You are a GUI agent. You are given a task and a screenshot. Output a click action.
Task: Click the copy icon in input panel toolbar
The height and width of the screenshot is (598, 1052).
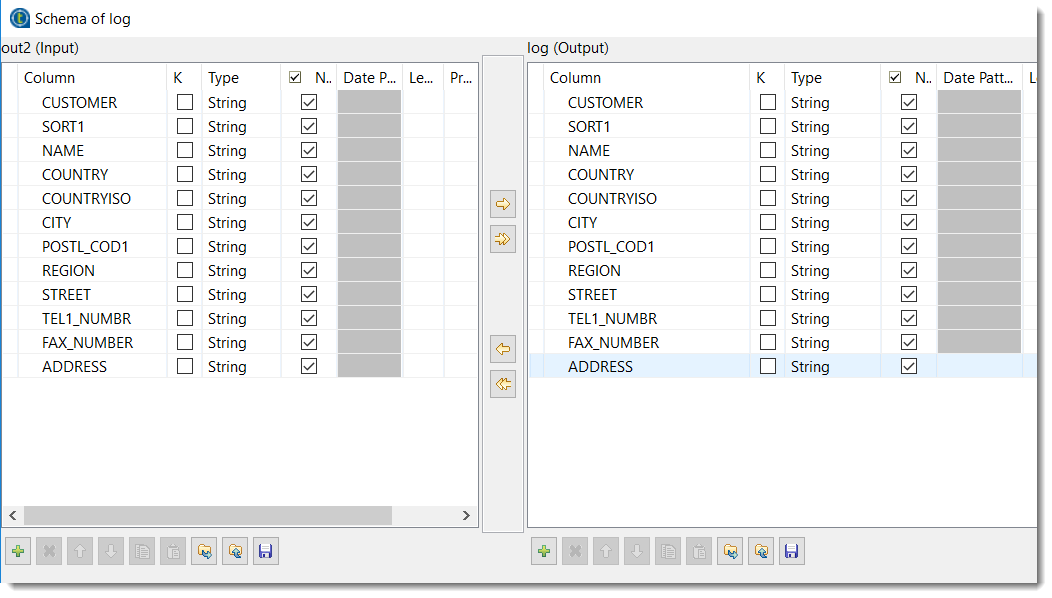pos(142,552)
